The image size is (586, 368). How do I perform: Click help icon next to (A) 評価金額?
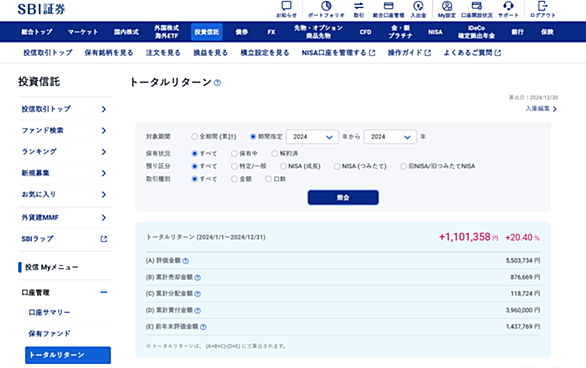point(185,261)
